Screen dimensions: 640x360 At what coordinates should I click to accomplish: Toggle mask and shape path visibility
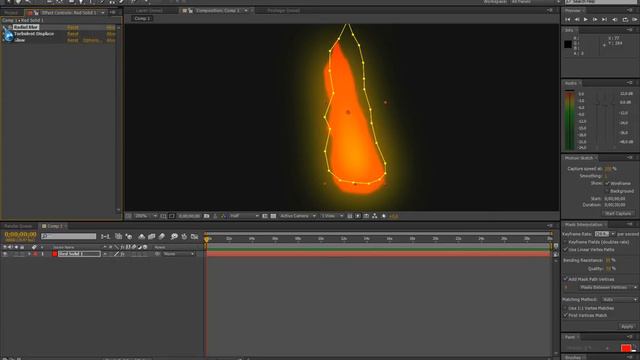coord(171,216)
